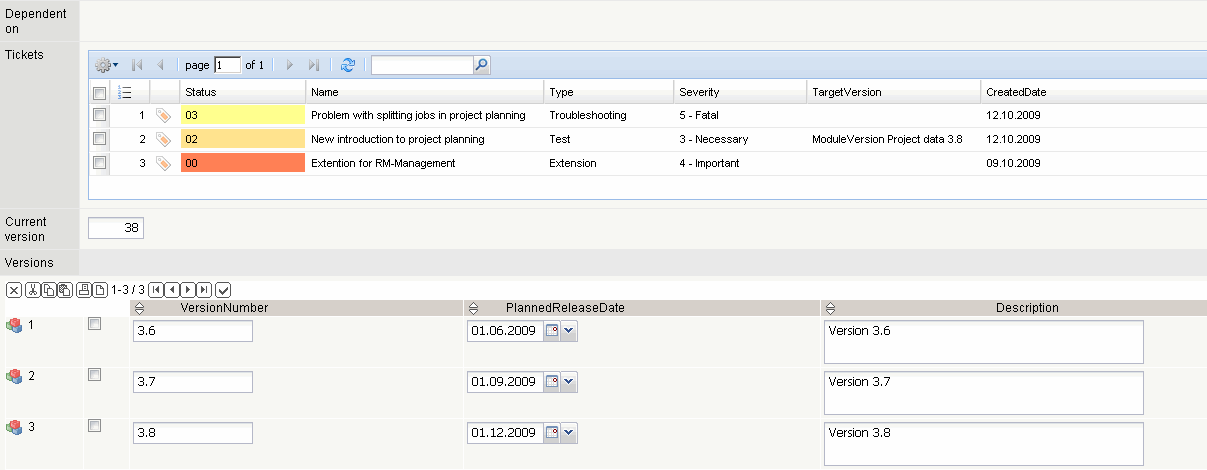The height and width of the screenshot is (470, 1207).
Task: Click the yellow status cell 03
Action: point(243,115)
